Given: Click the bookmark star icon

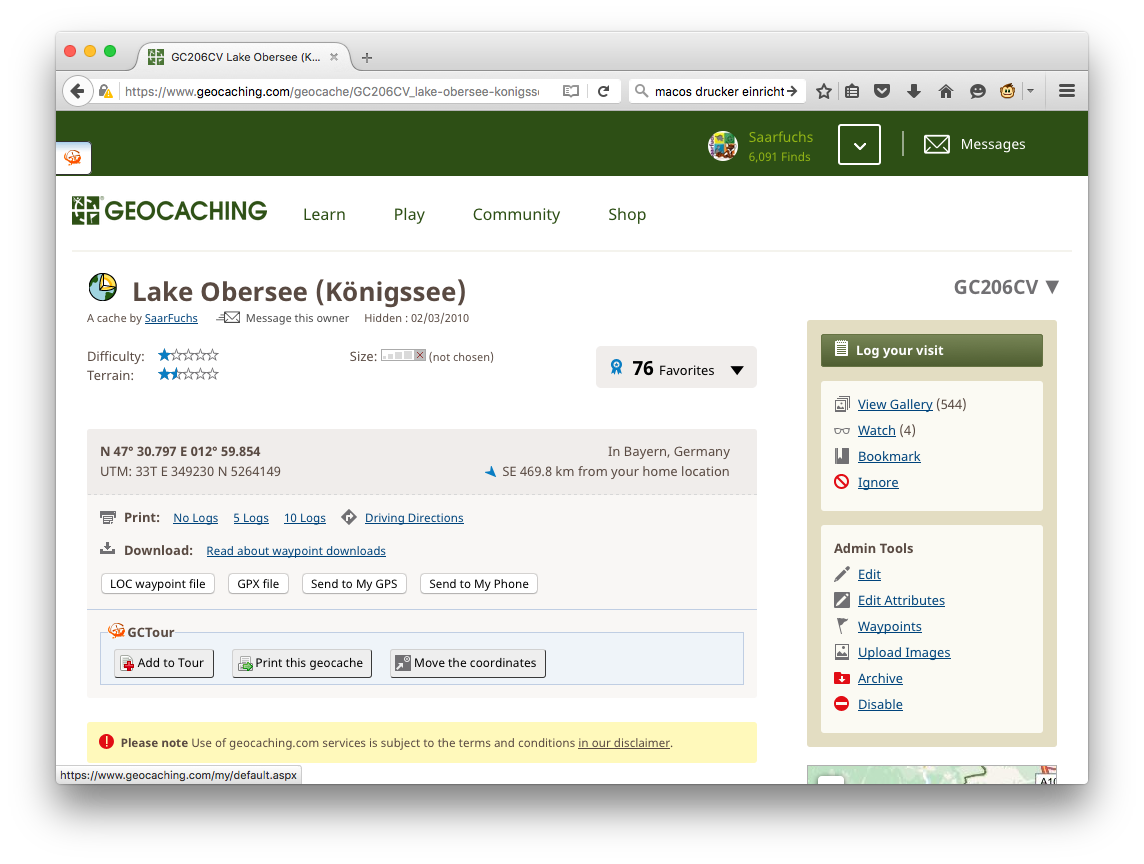Looking at the screenshot, I should pos(824,91).
